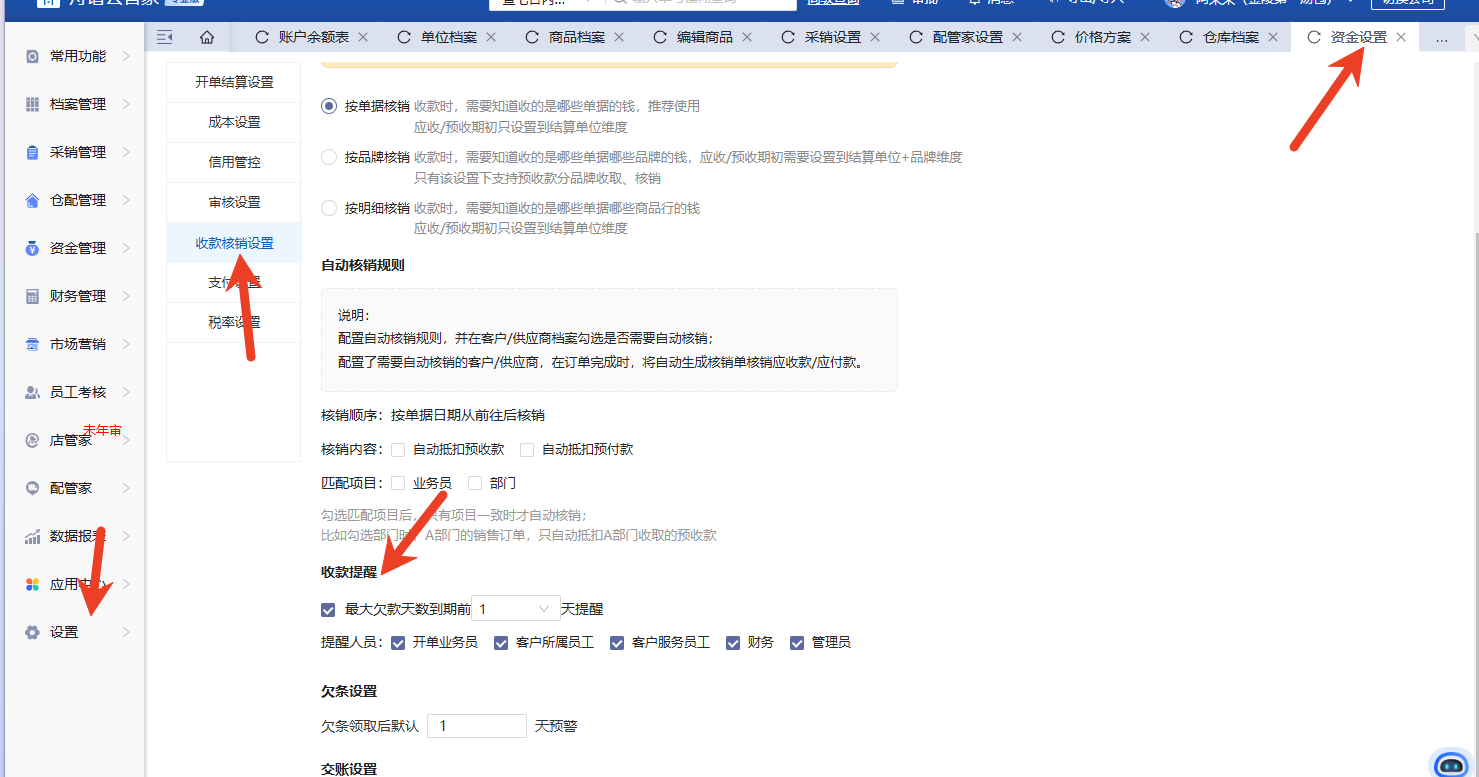Viewport: 1479px width, 777px height.
Task: Click the 欠条 warning days input field
Action: click(476, 726)
